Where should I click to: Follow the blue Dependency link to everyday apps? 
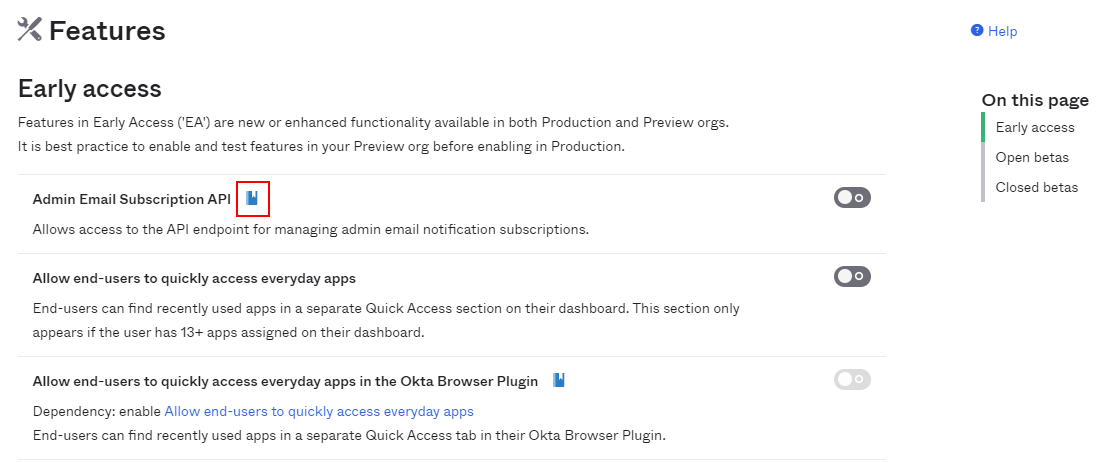click(x=319, y=411)
